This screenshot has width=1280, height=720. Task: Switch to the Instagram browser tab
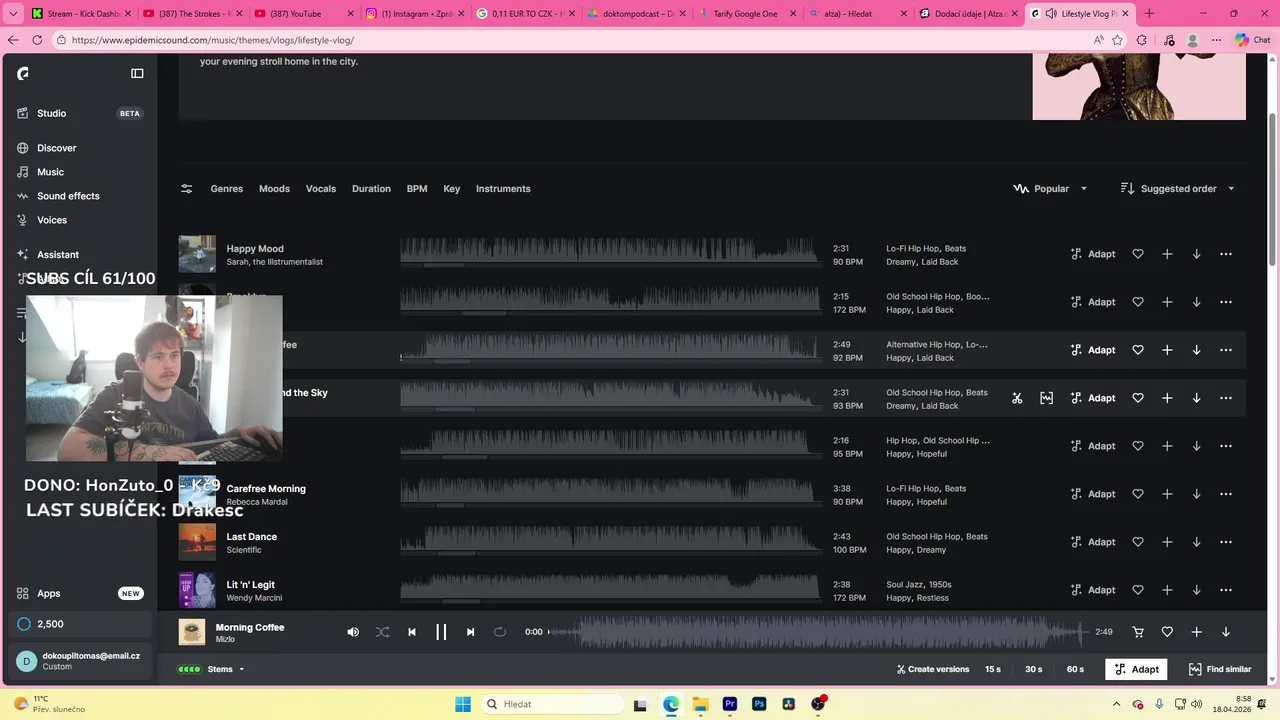(x=415, y=14)
